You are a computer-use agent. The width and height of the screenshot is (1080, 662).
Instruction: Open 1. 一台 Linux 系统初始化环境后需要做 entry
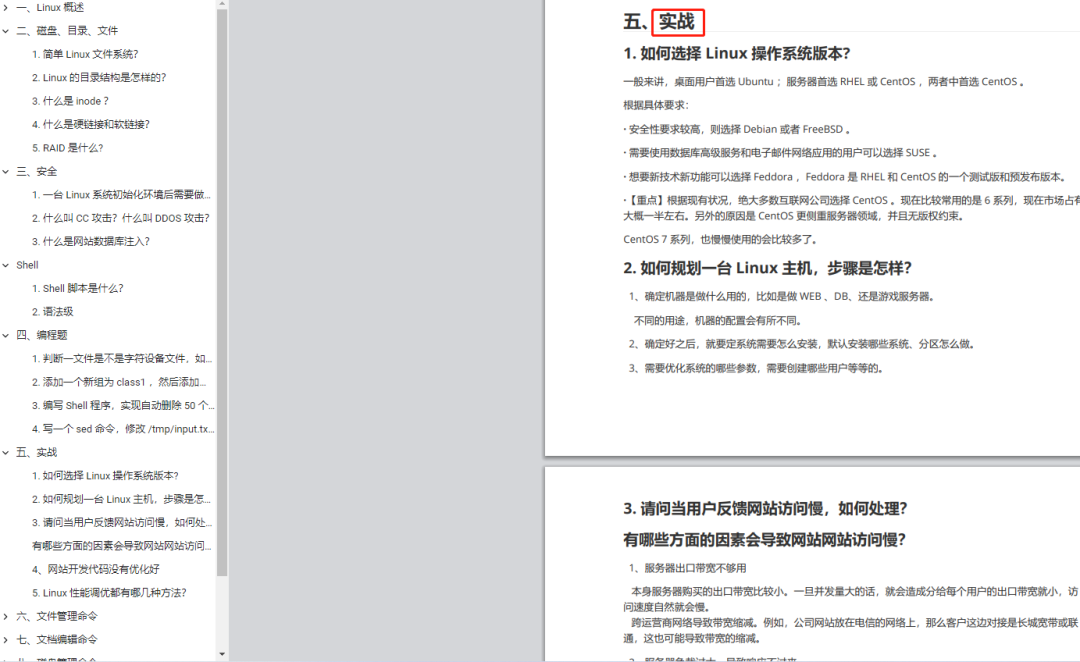[121, 195]
